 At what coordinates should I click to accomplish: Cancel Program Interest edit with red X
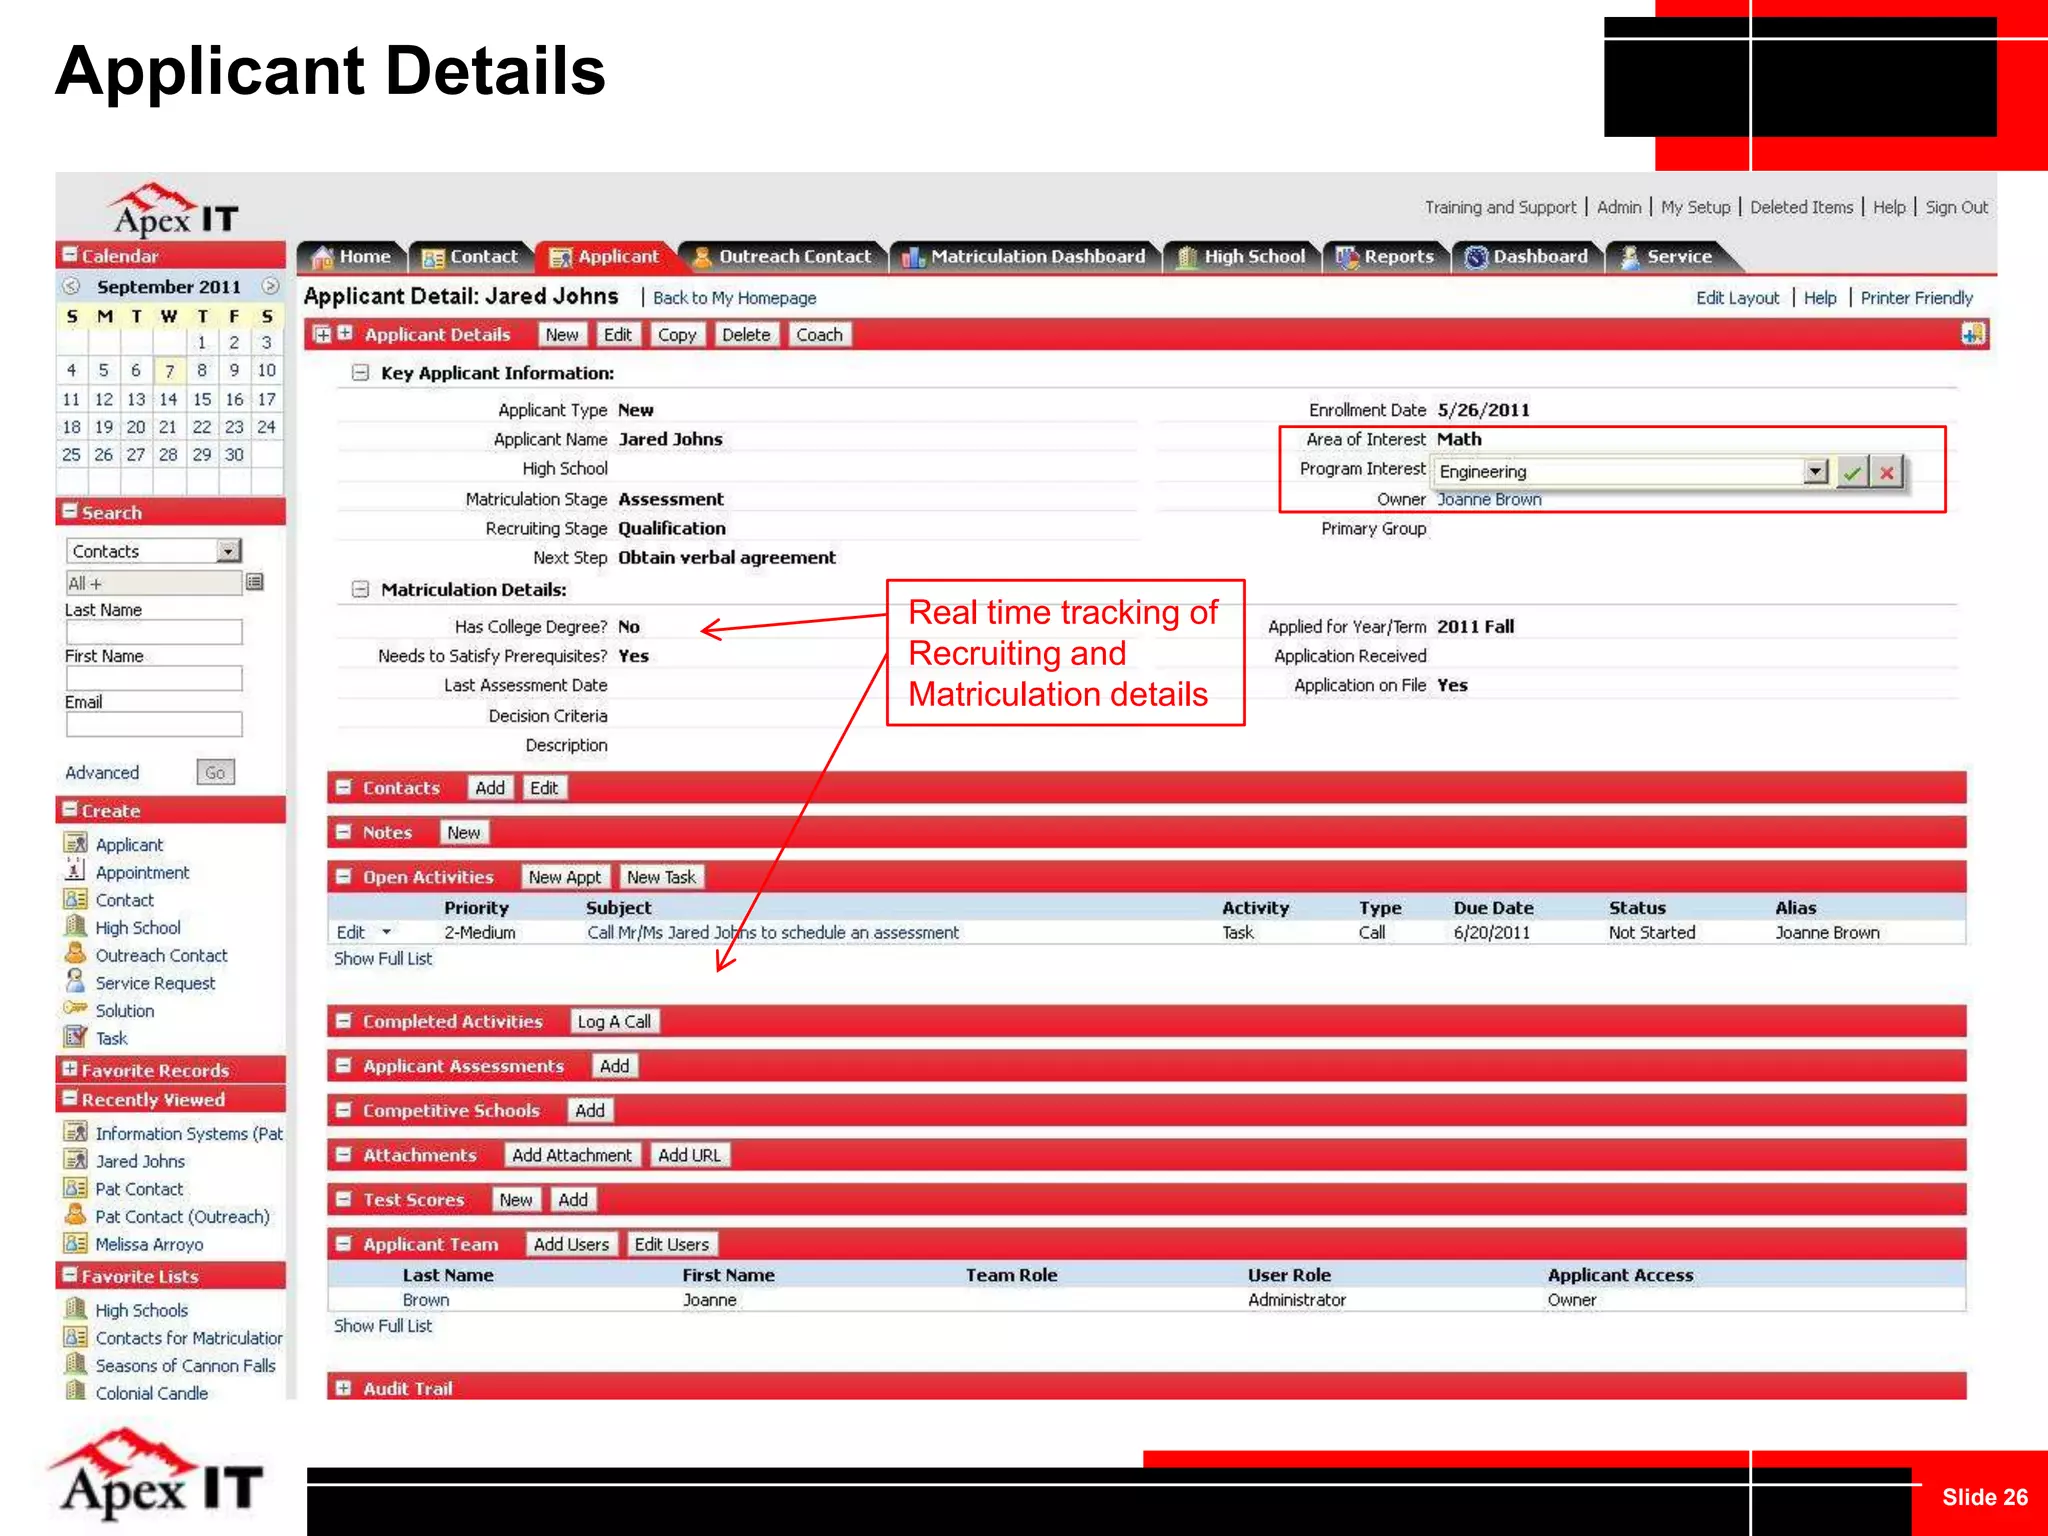point(1886,472)
